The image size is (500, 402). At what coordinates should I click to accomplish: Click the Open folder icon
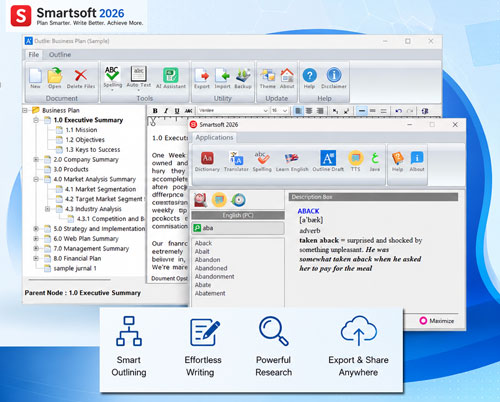(55, 75)
